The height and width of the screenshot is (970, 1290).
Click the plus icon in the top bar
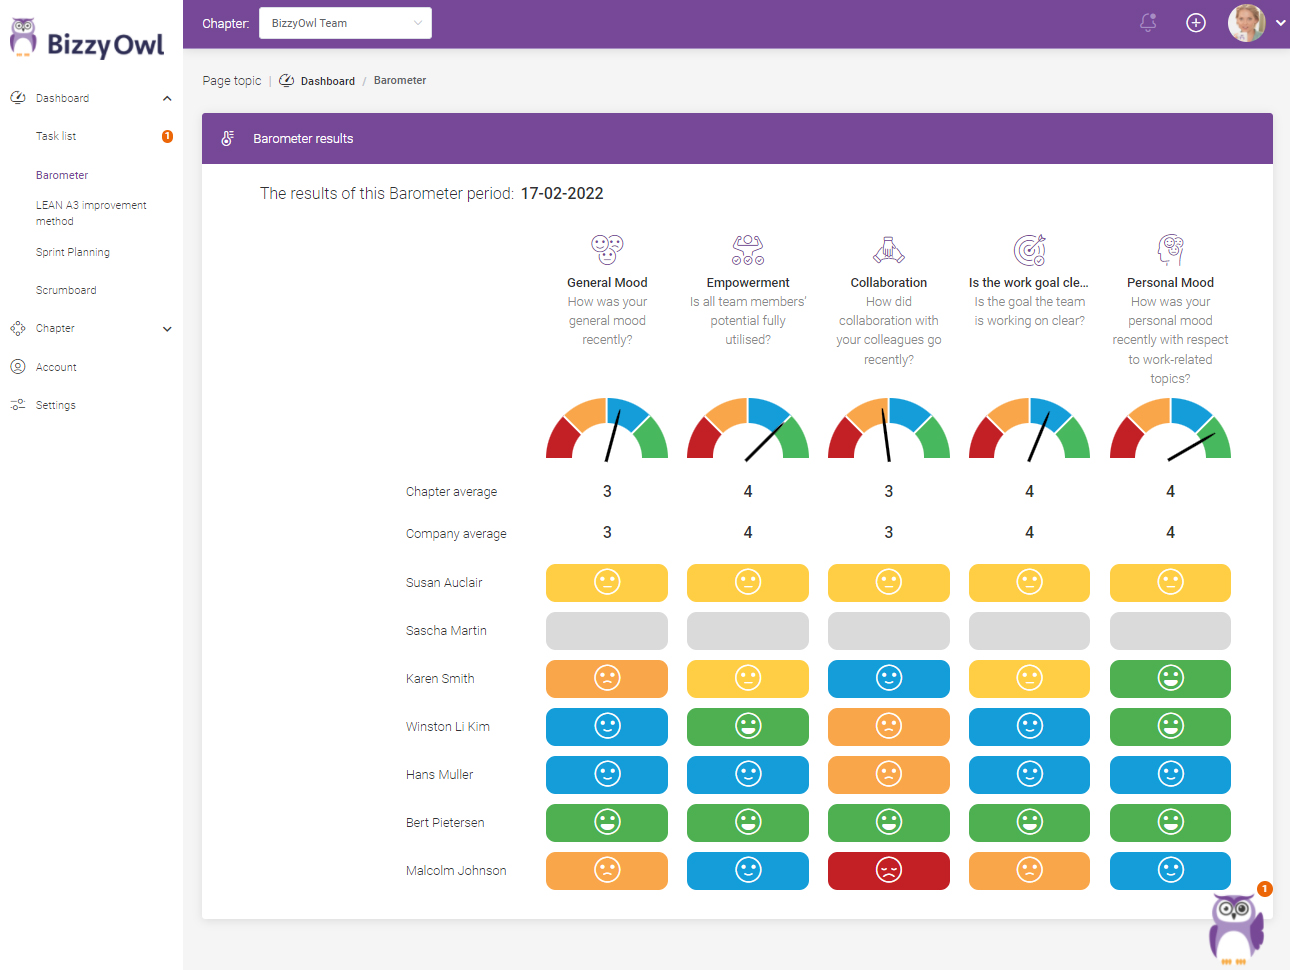point(1196,22)
